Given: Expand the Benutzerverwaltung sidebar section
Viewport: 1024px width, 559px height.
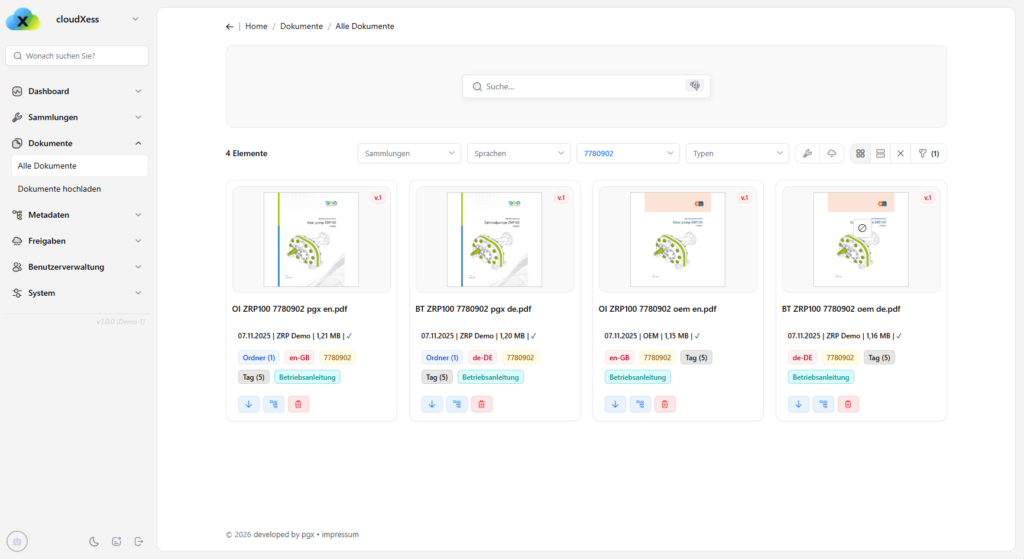Looking at the screenshot, I should [77, 267].
